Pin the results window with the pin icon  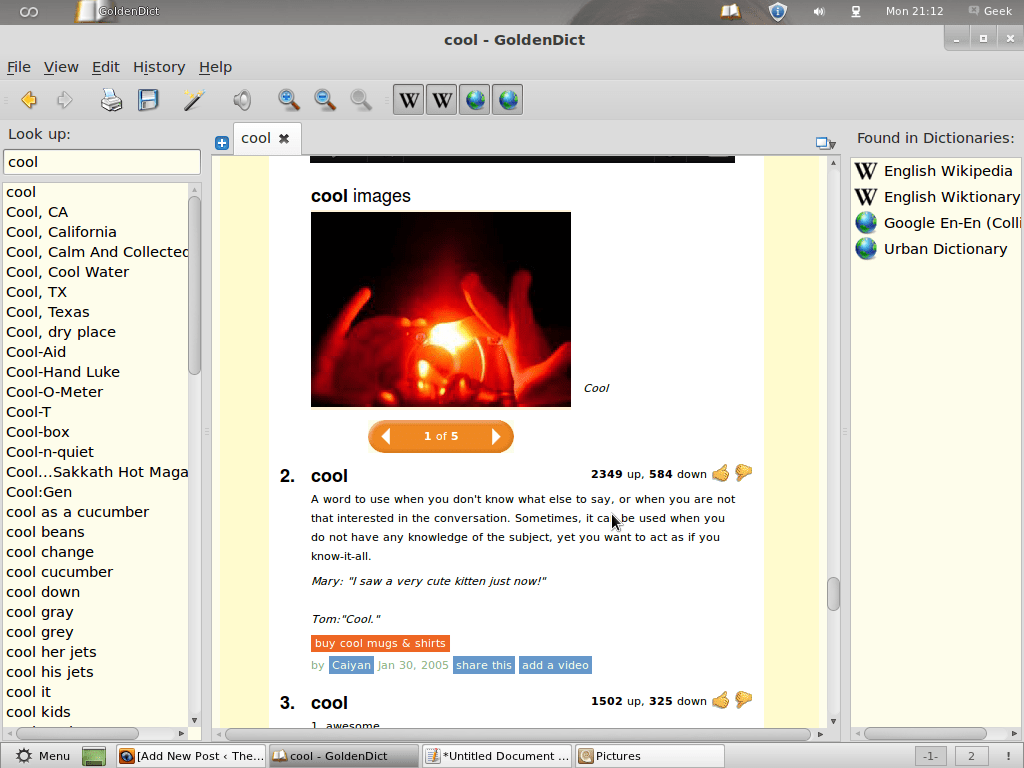(822, 142)
